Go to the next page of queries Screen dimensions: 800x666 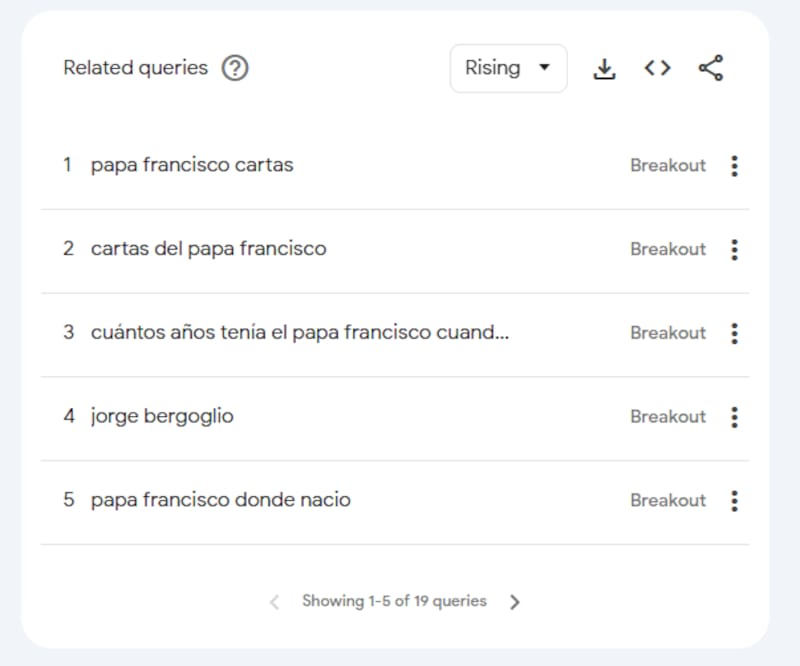516,601
